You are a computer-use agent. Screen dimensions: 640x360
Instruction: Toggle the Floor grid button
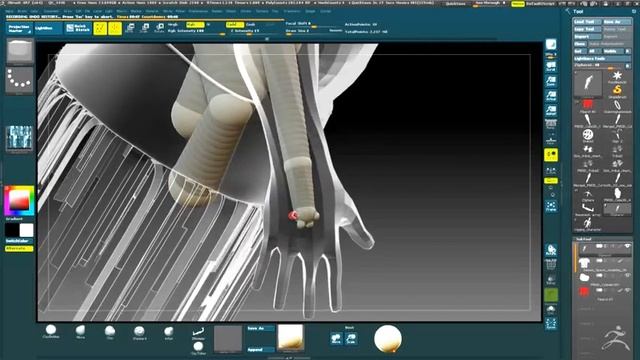pyautogui.click(x=551, y=139)
